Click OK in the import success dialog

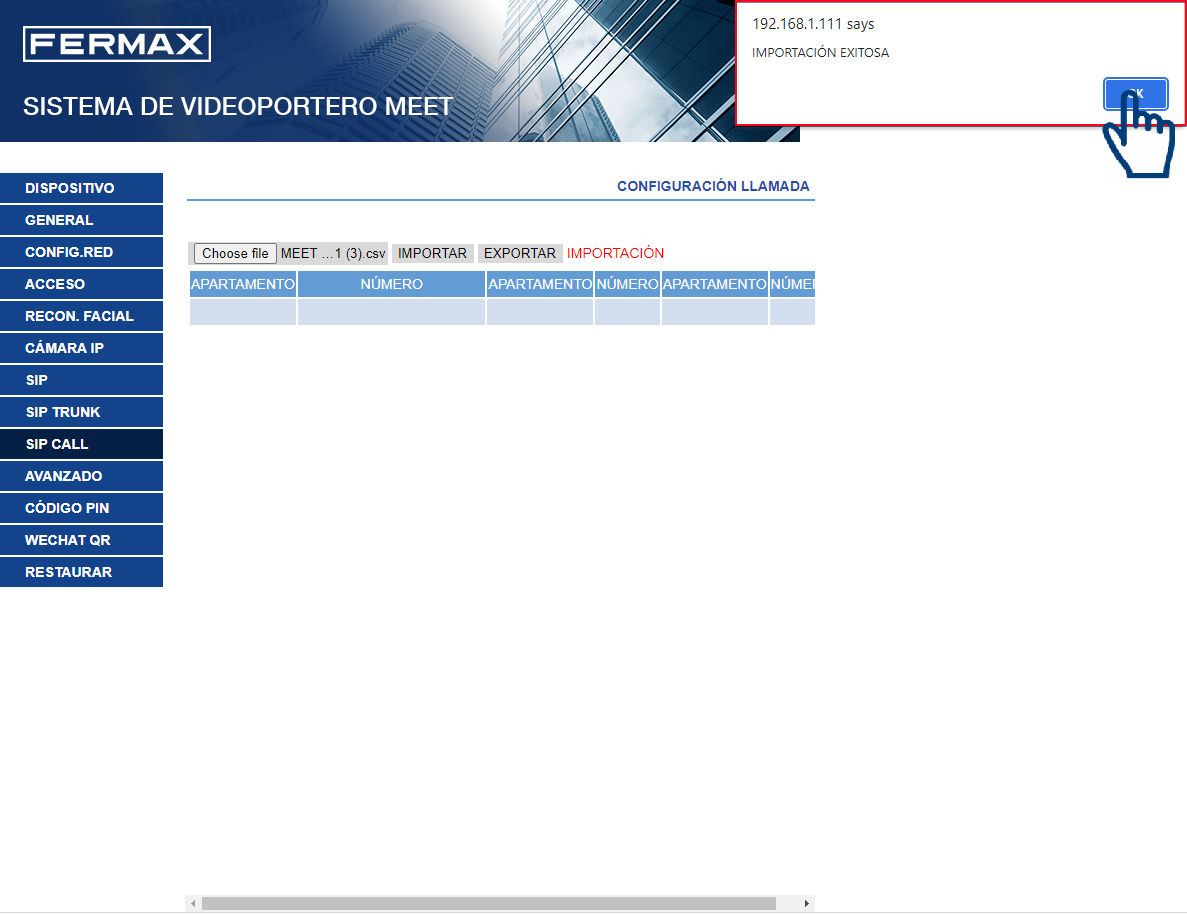point(1135,94)
